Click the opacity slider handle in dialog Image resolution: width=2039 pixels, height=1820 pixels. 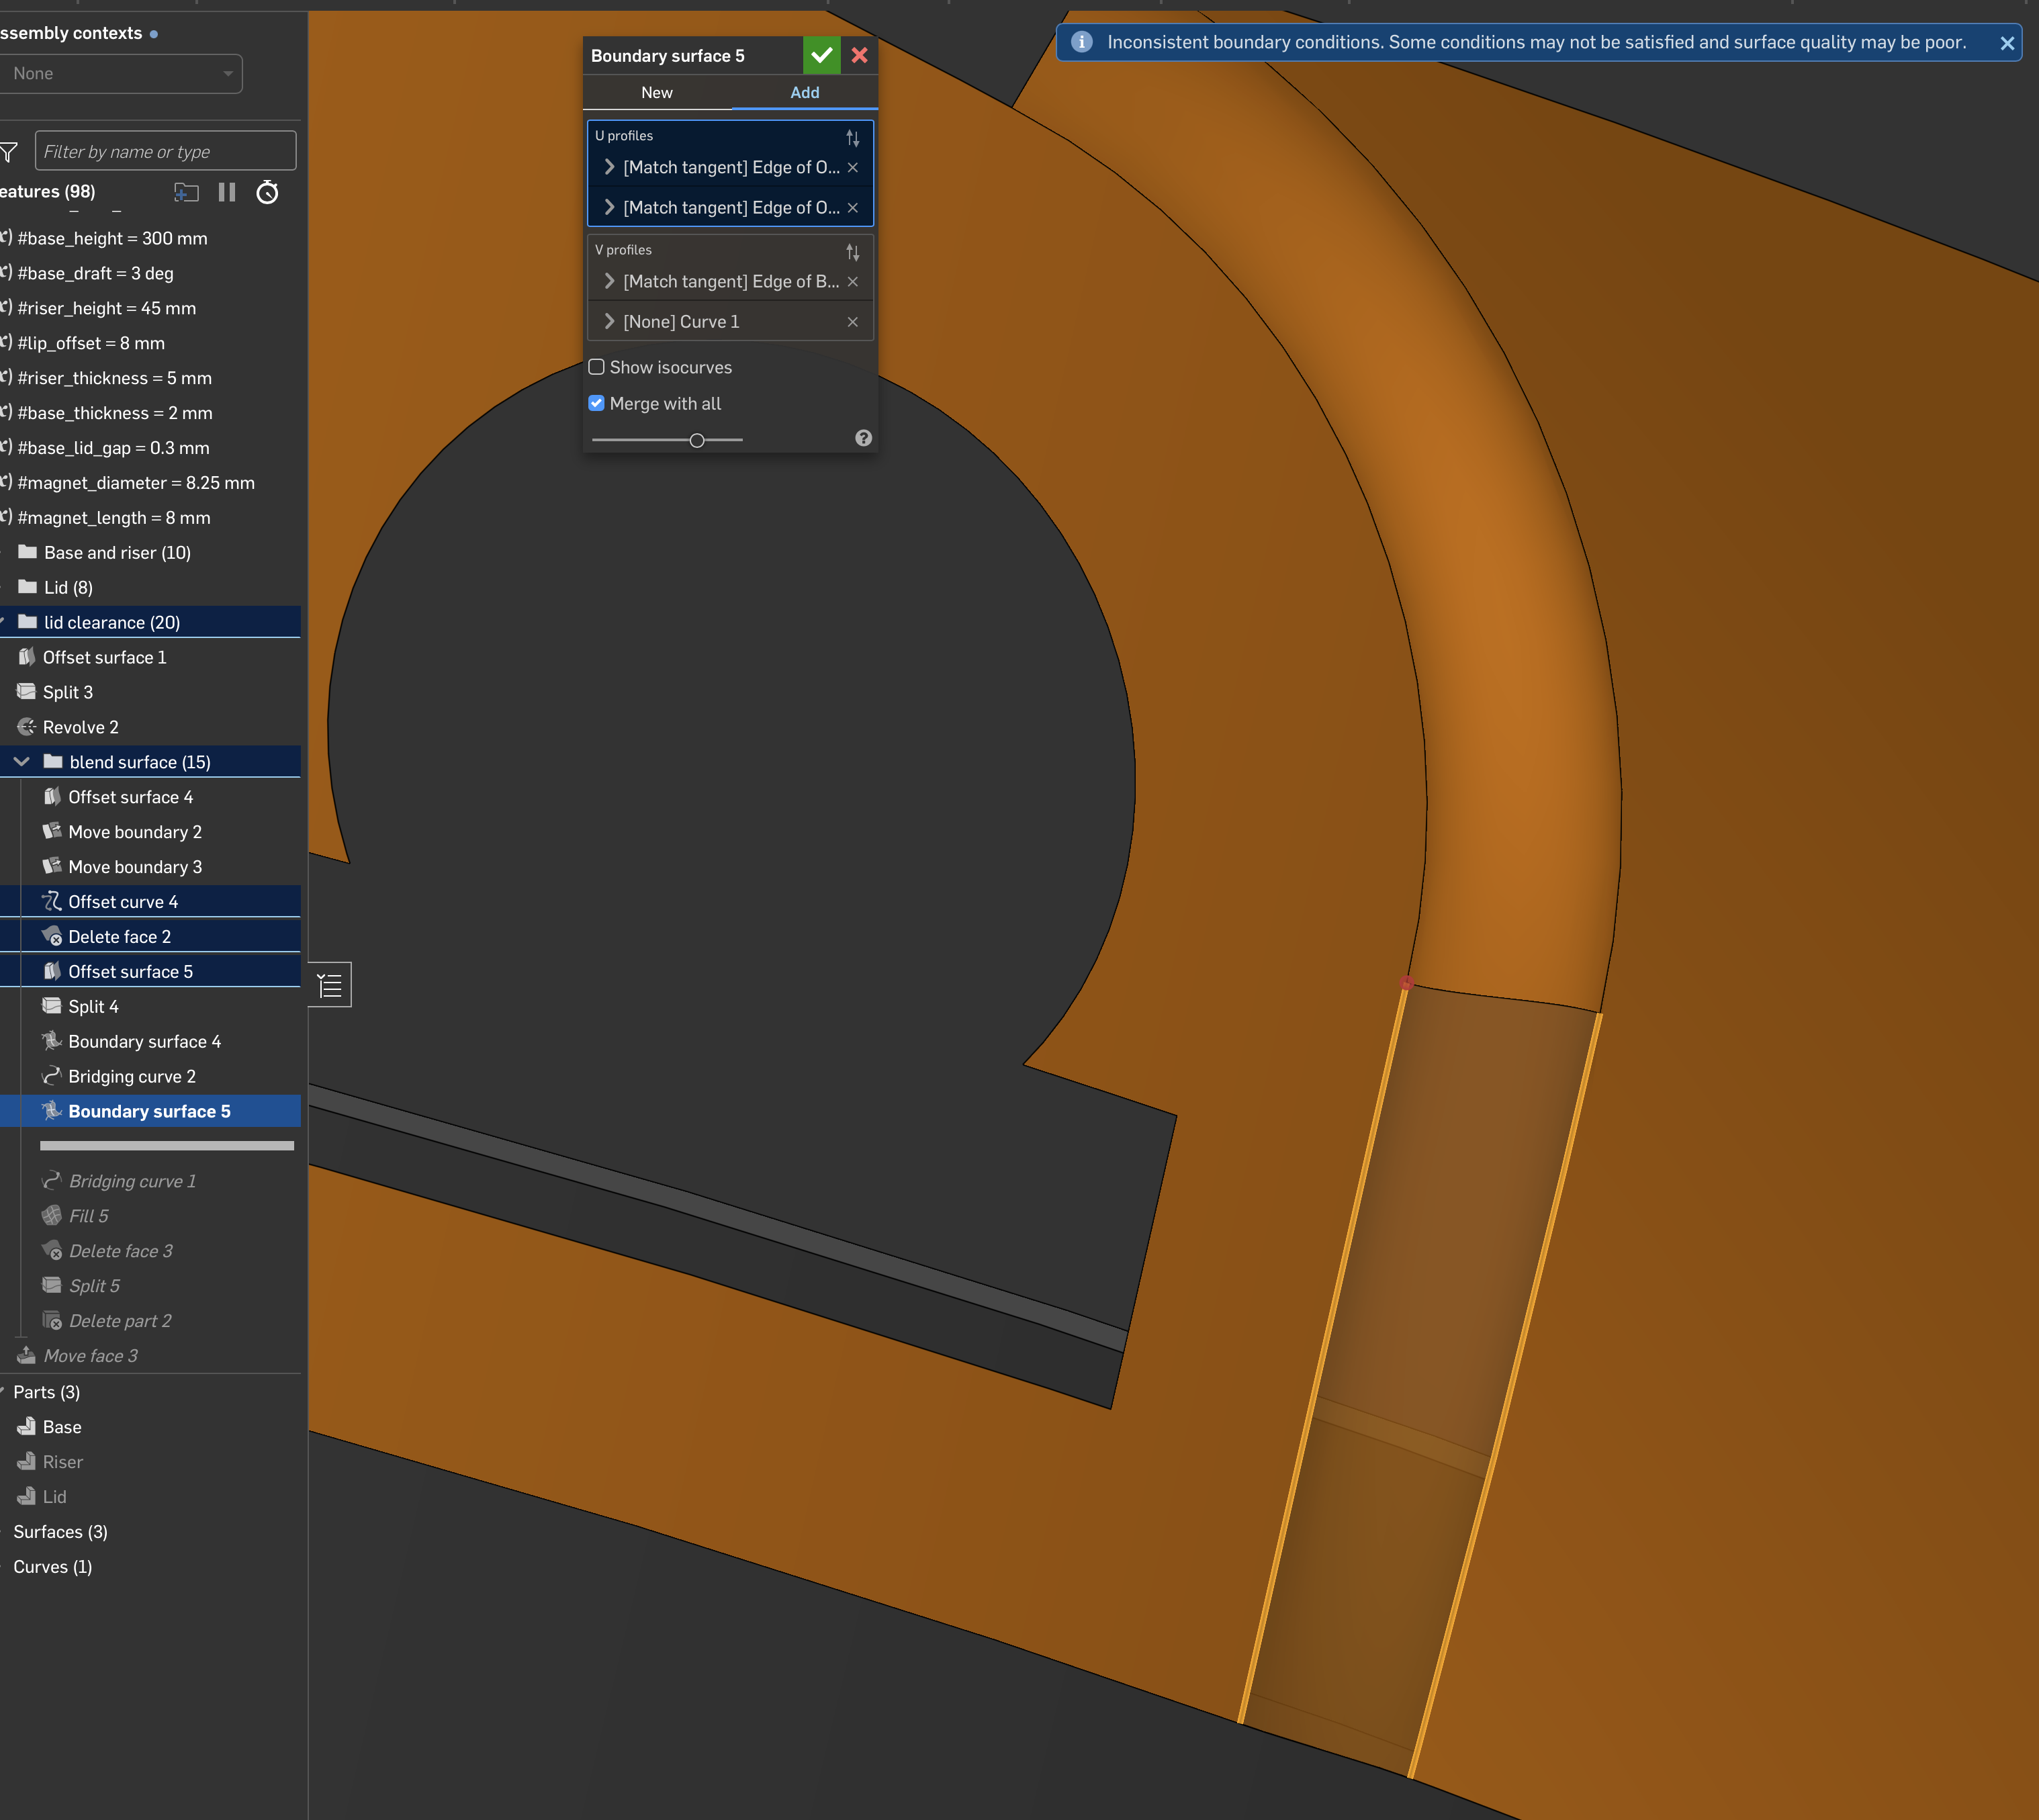click(x=697, y=440)
